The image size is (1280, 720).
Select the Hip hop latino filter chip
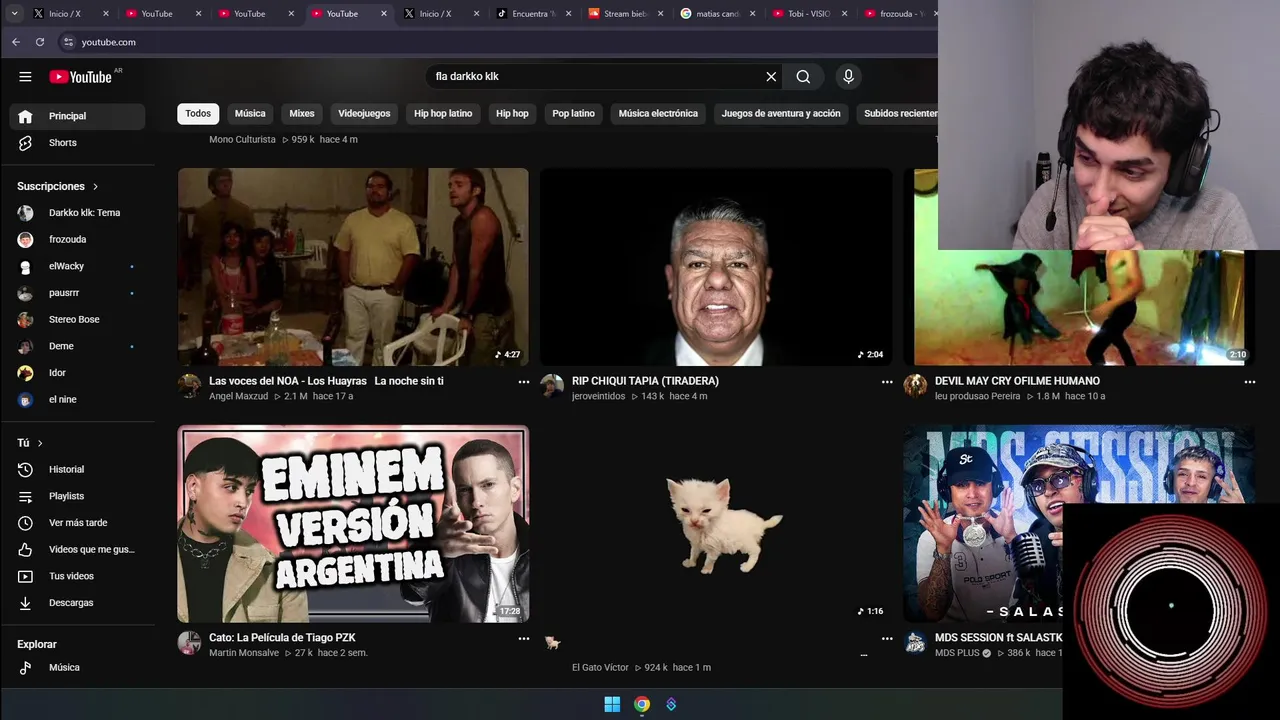coord(443,113)
